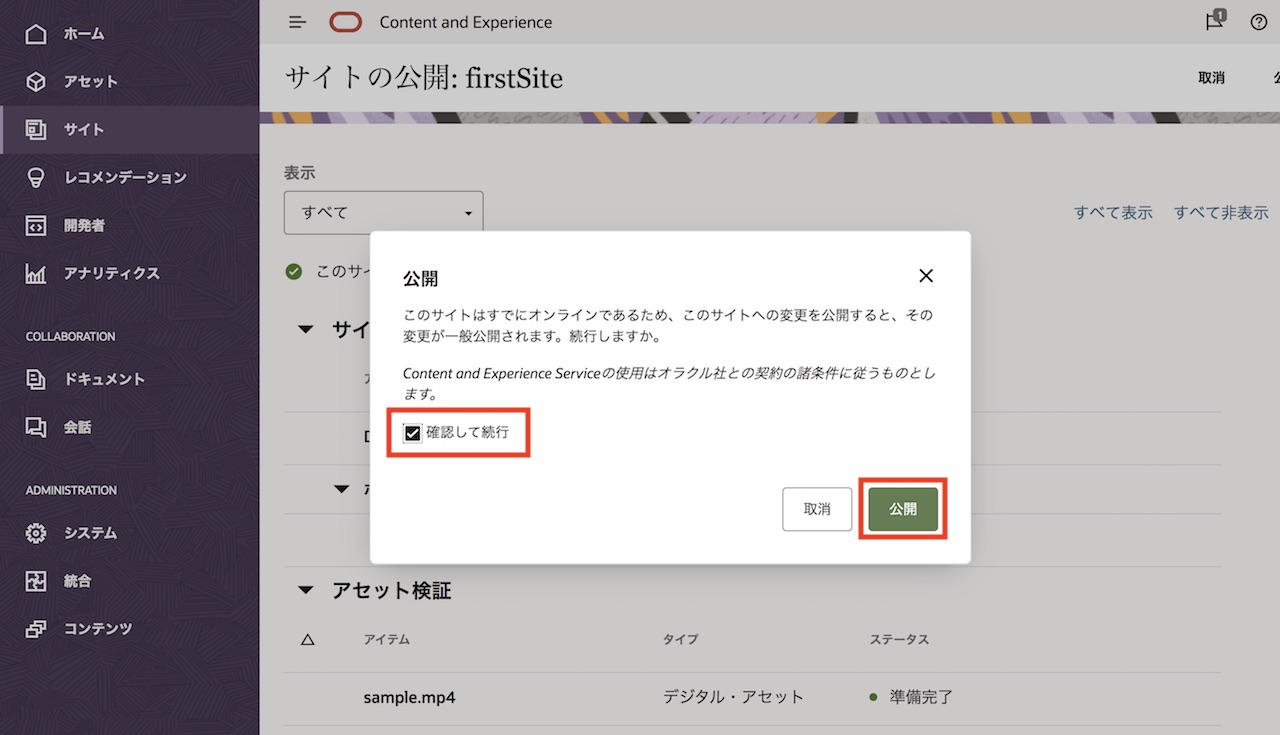This screenshot has height=735, width=1280.
Task: Open the ホーム section in sidebar
Action: 83,33
